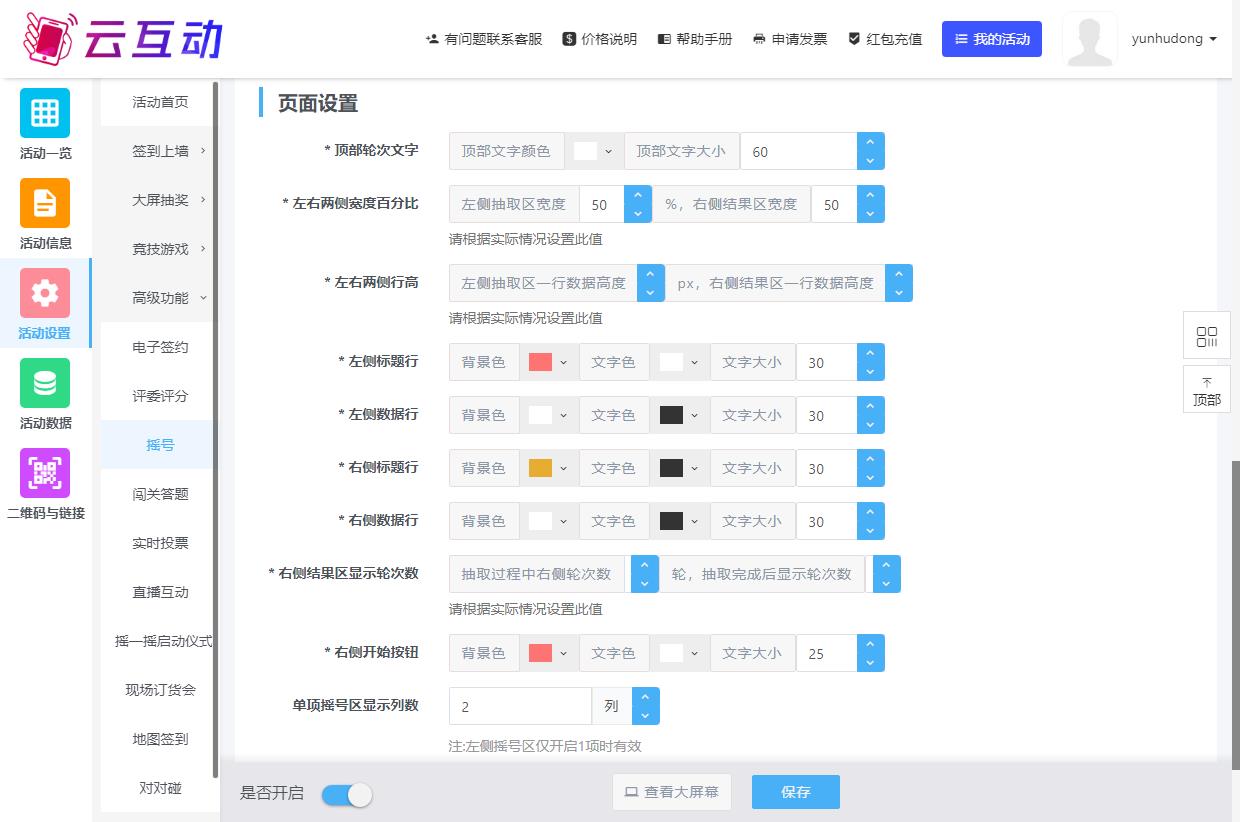Increase 顶部文字大小 with up arrow
This screenshot has width=1240, height=822.
coord(870,142)
